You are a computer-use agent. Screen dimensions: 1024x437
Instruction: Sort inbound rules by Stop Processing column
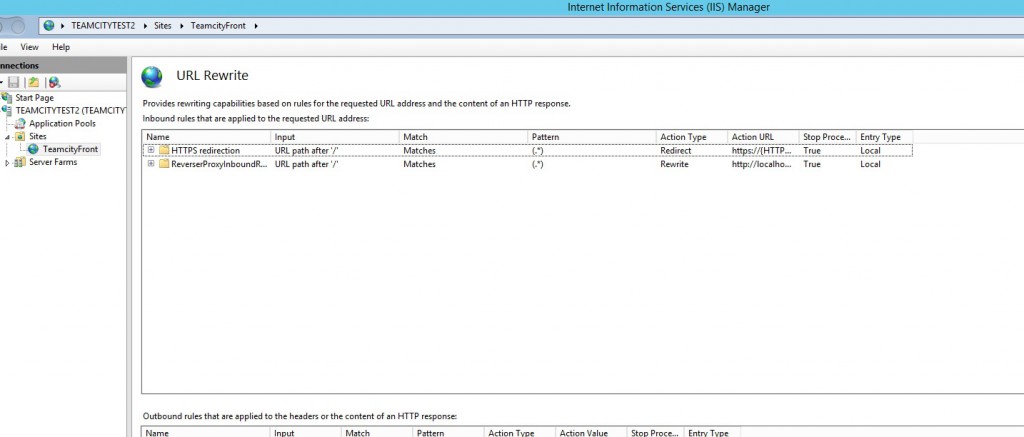(x=827, y=137)
